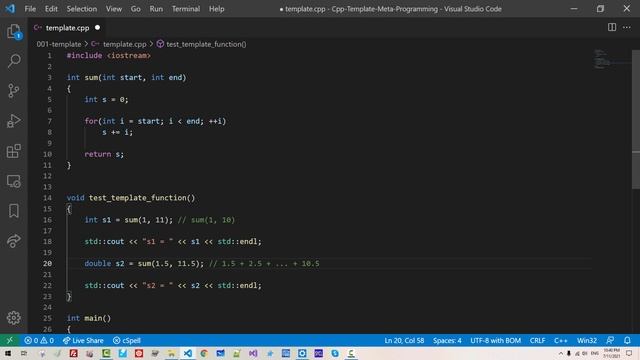Click the VS Code logo in title bar
This screenshot has width=640, height=360.
tap(10, 9)
